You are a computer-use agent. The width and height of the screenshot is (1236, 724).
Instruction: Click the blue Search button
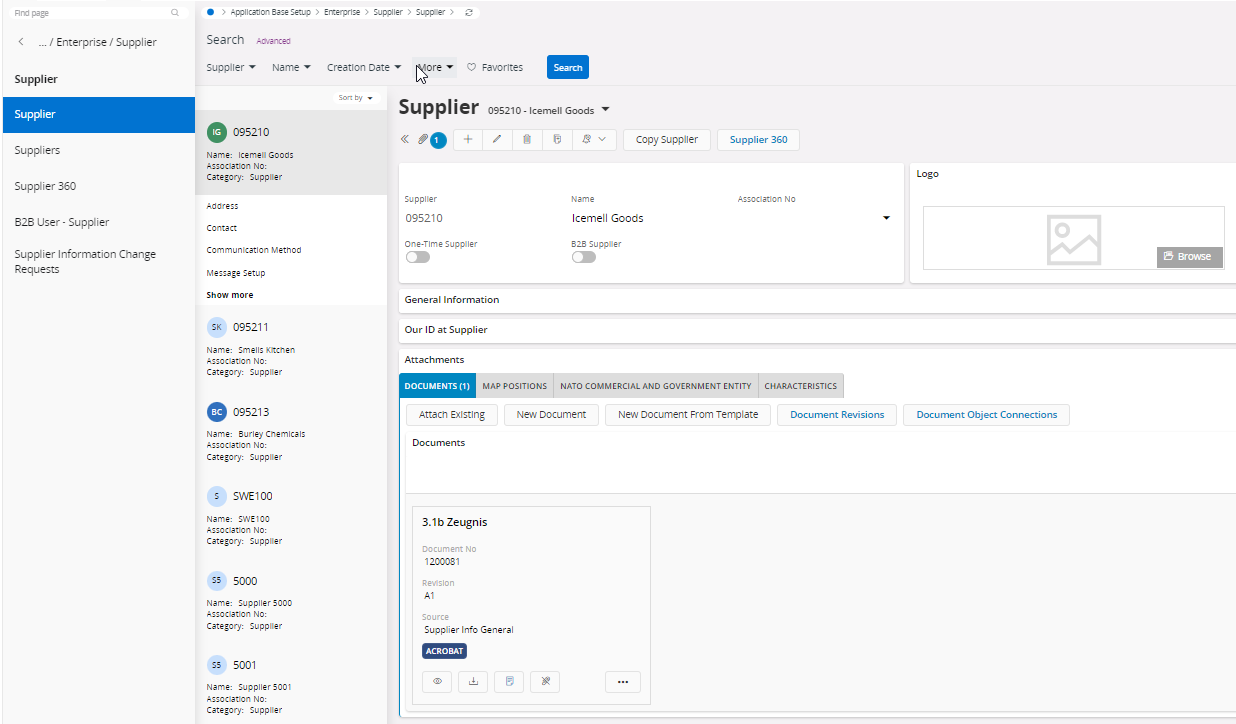pyautogui.click(x=567, y=68)
